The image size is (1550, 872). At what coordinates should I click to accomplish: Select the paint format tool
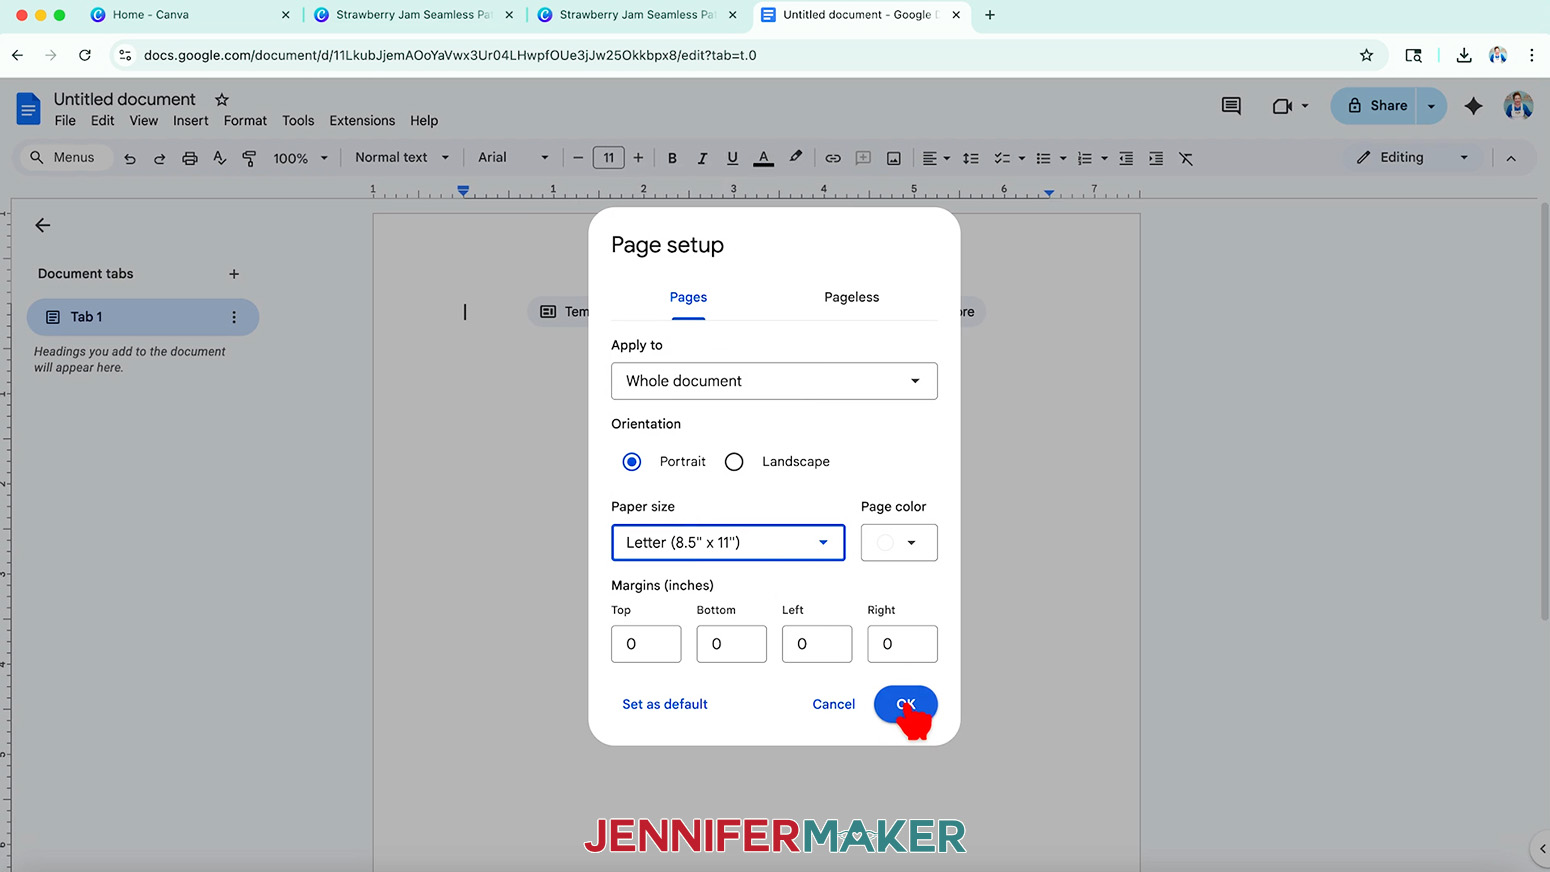coord(249,158)
